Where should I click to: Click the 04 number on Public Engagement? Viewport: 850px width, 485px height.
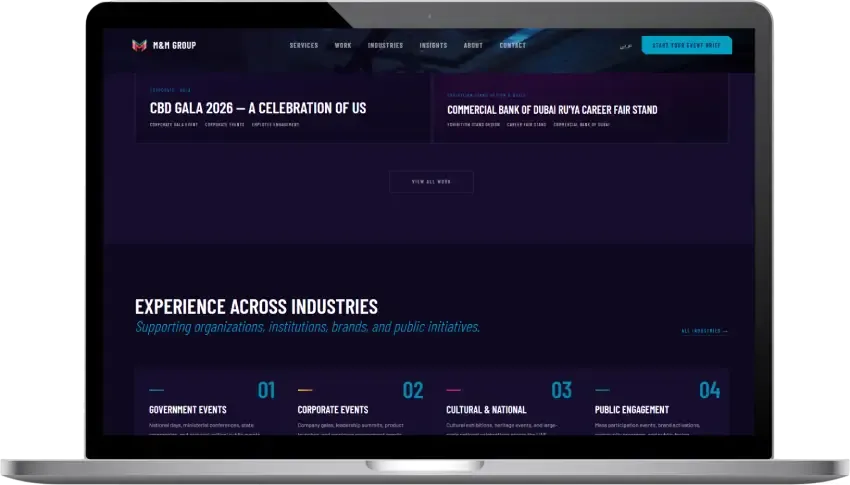[710, 390]
